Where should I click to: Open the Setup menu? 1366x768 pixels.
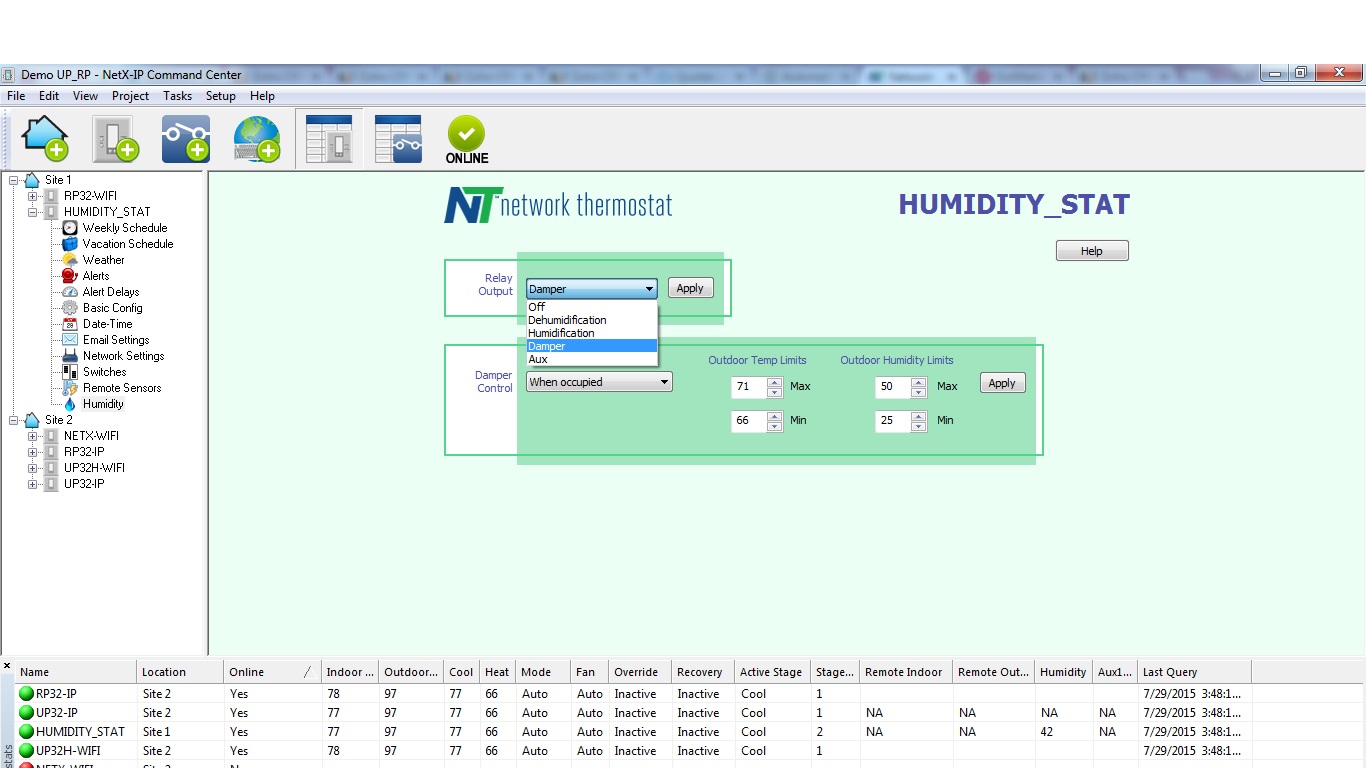(x=220, y=96)
